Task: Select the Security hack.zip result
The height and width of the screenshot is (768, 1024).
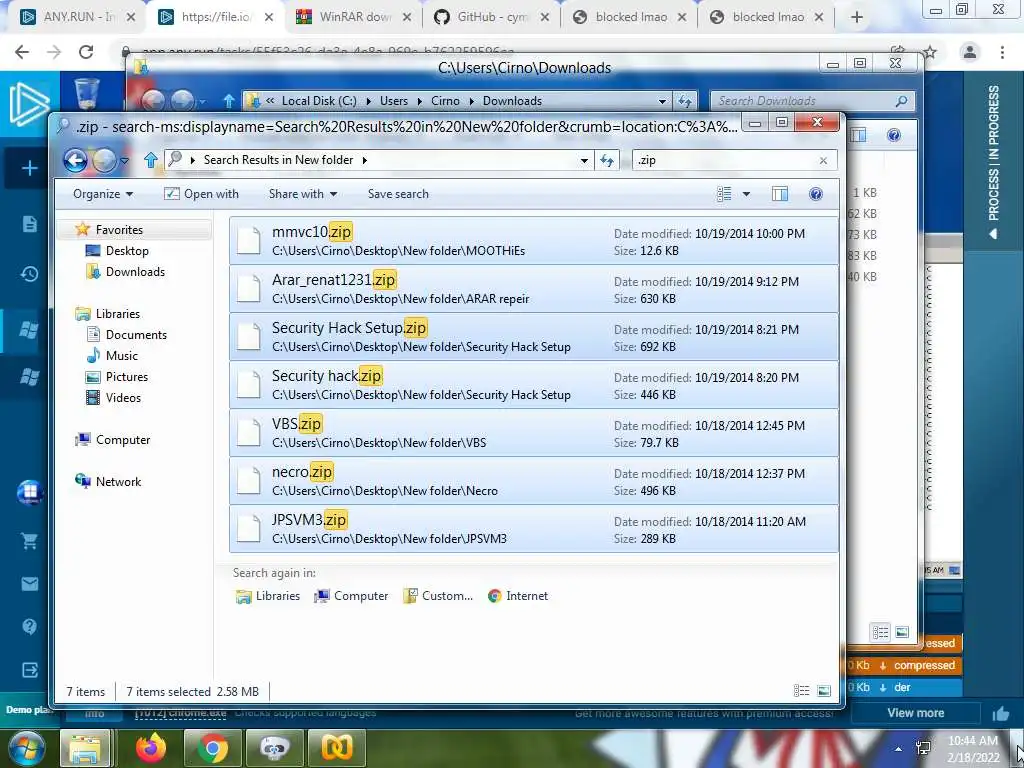Action: [x=534, y=385]
